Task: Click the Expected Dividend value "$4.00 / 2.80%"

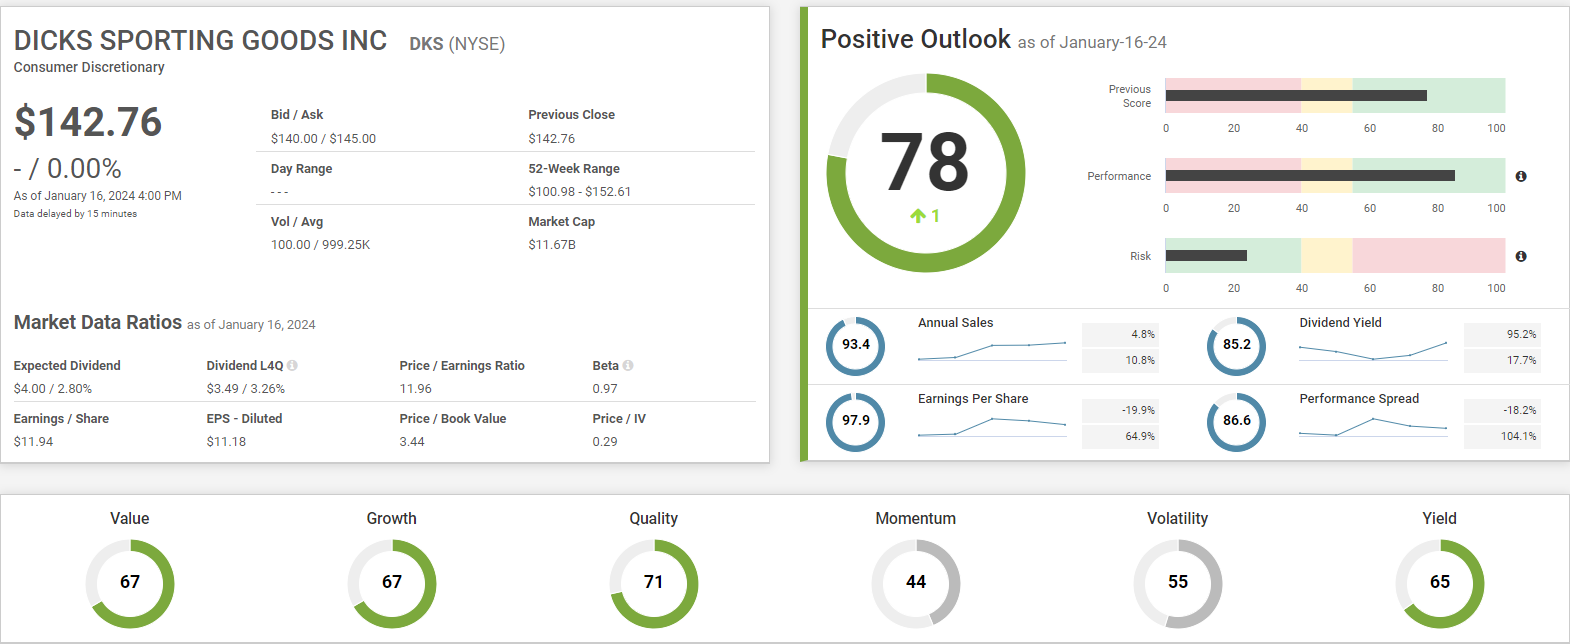Action: pos(53,389)
